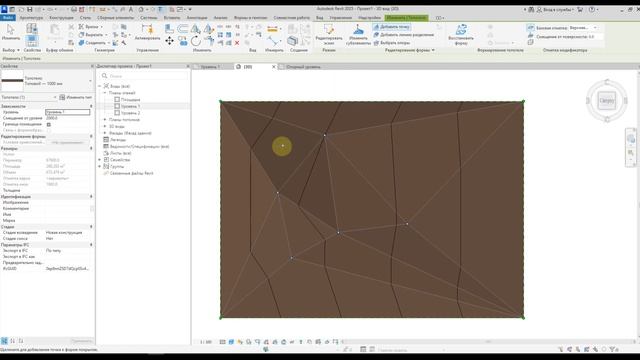The image size is (640, 360).
Task: Select Schedules/Quantities in project browser
Action: 139,146
